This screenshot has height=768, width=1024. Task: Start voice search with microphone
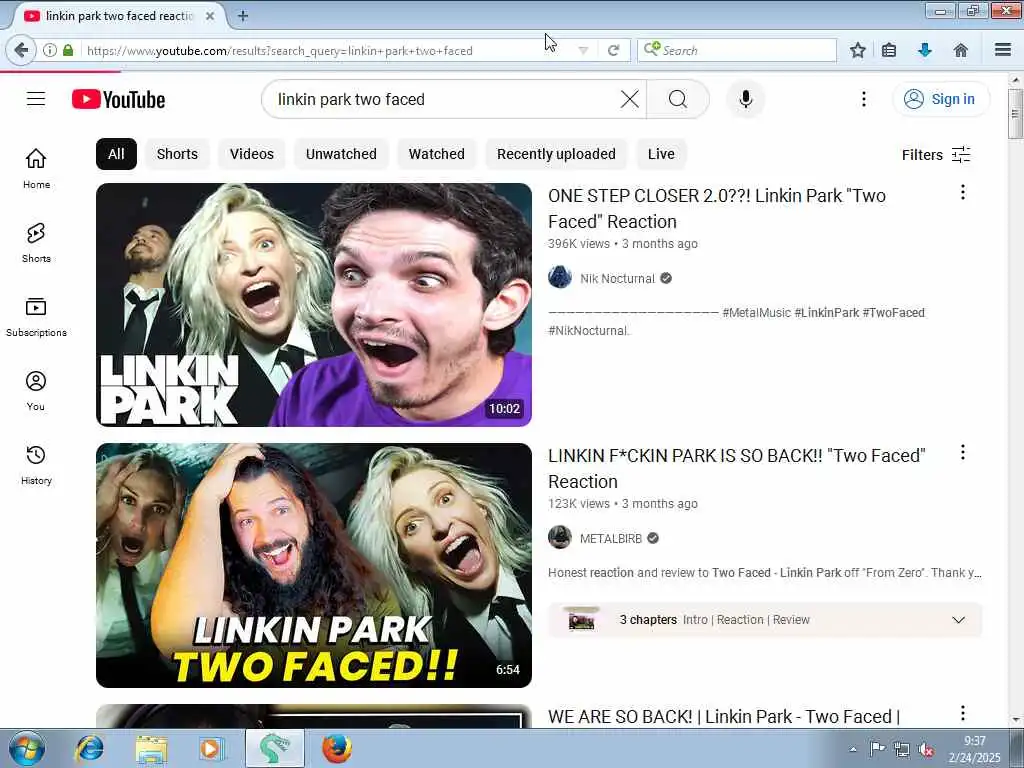pyautogui.click(x=746, y=99)
